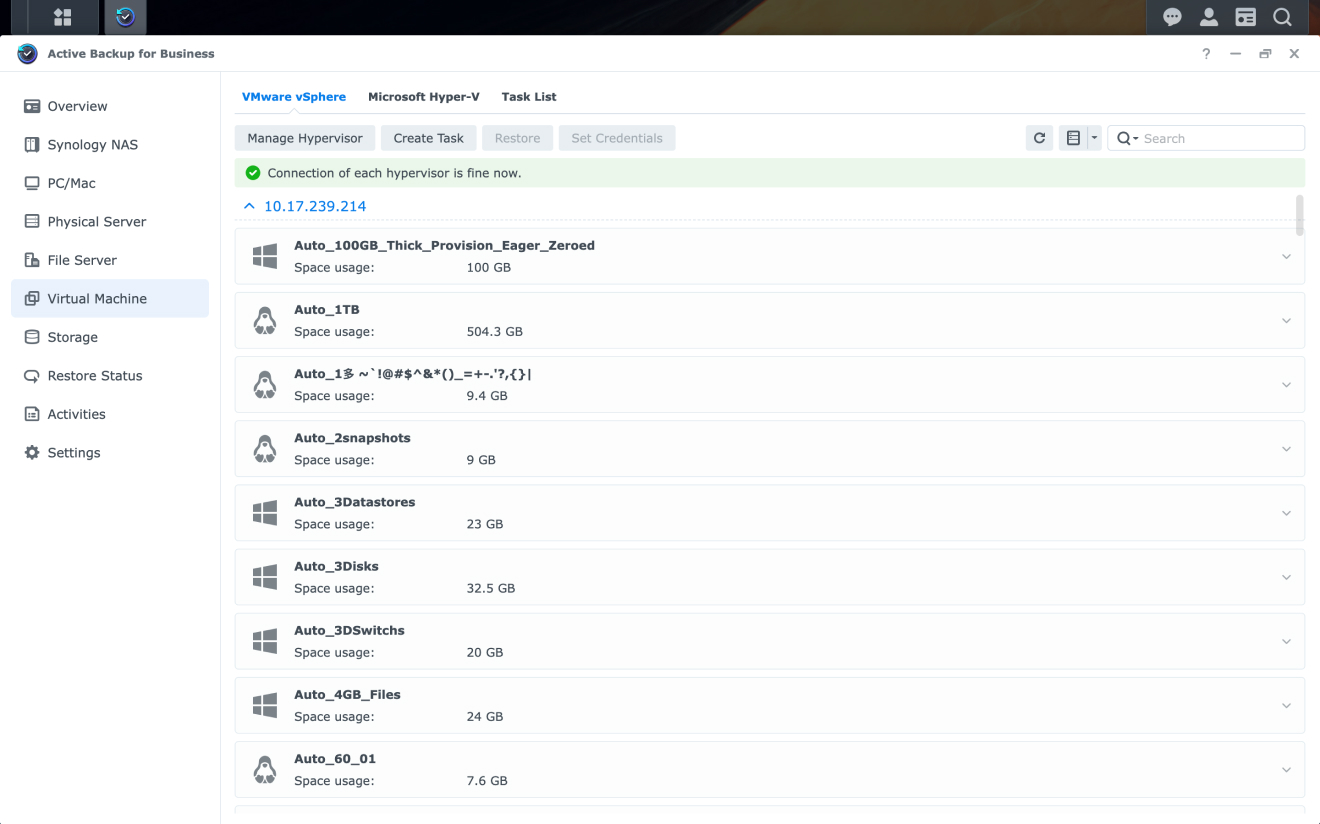Screen dimensions: 1320x824
Task: Open the search filter dropdown
Action: (x=1135, y=137)
